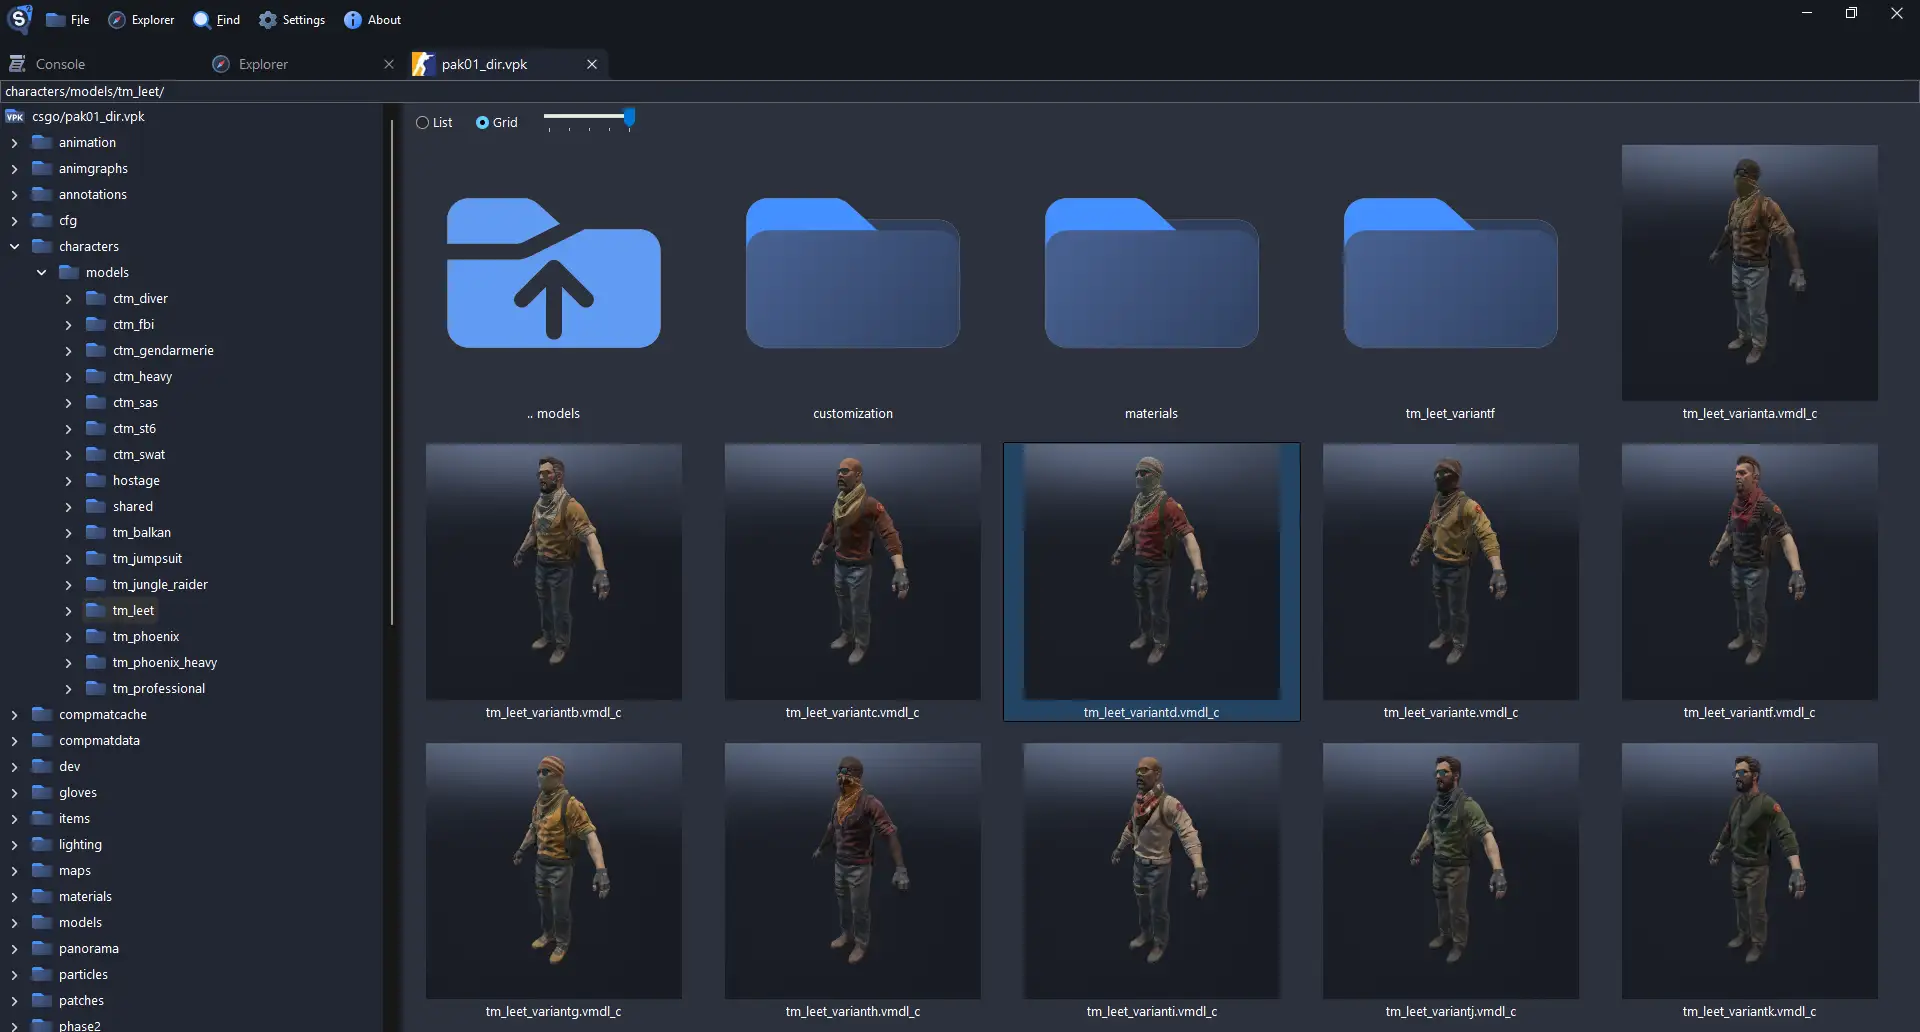Viewport: 1920px width, 1032px height.
Task: Expand the animation folder
Action: coord(14,142)
